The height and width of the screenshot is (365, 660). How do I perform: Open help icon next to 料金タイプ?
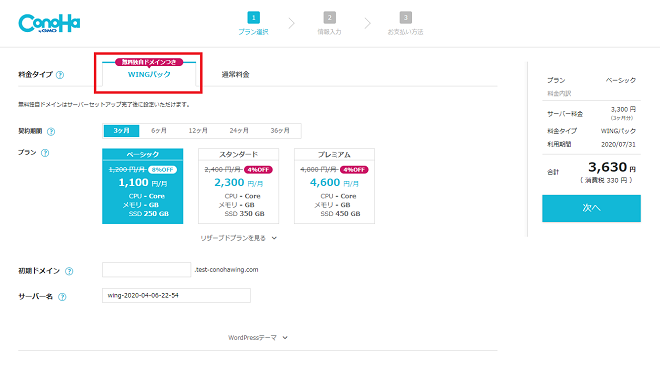pyautogui.click(x=60, y=75)
